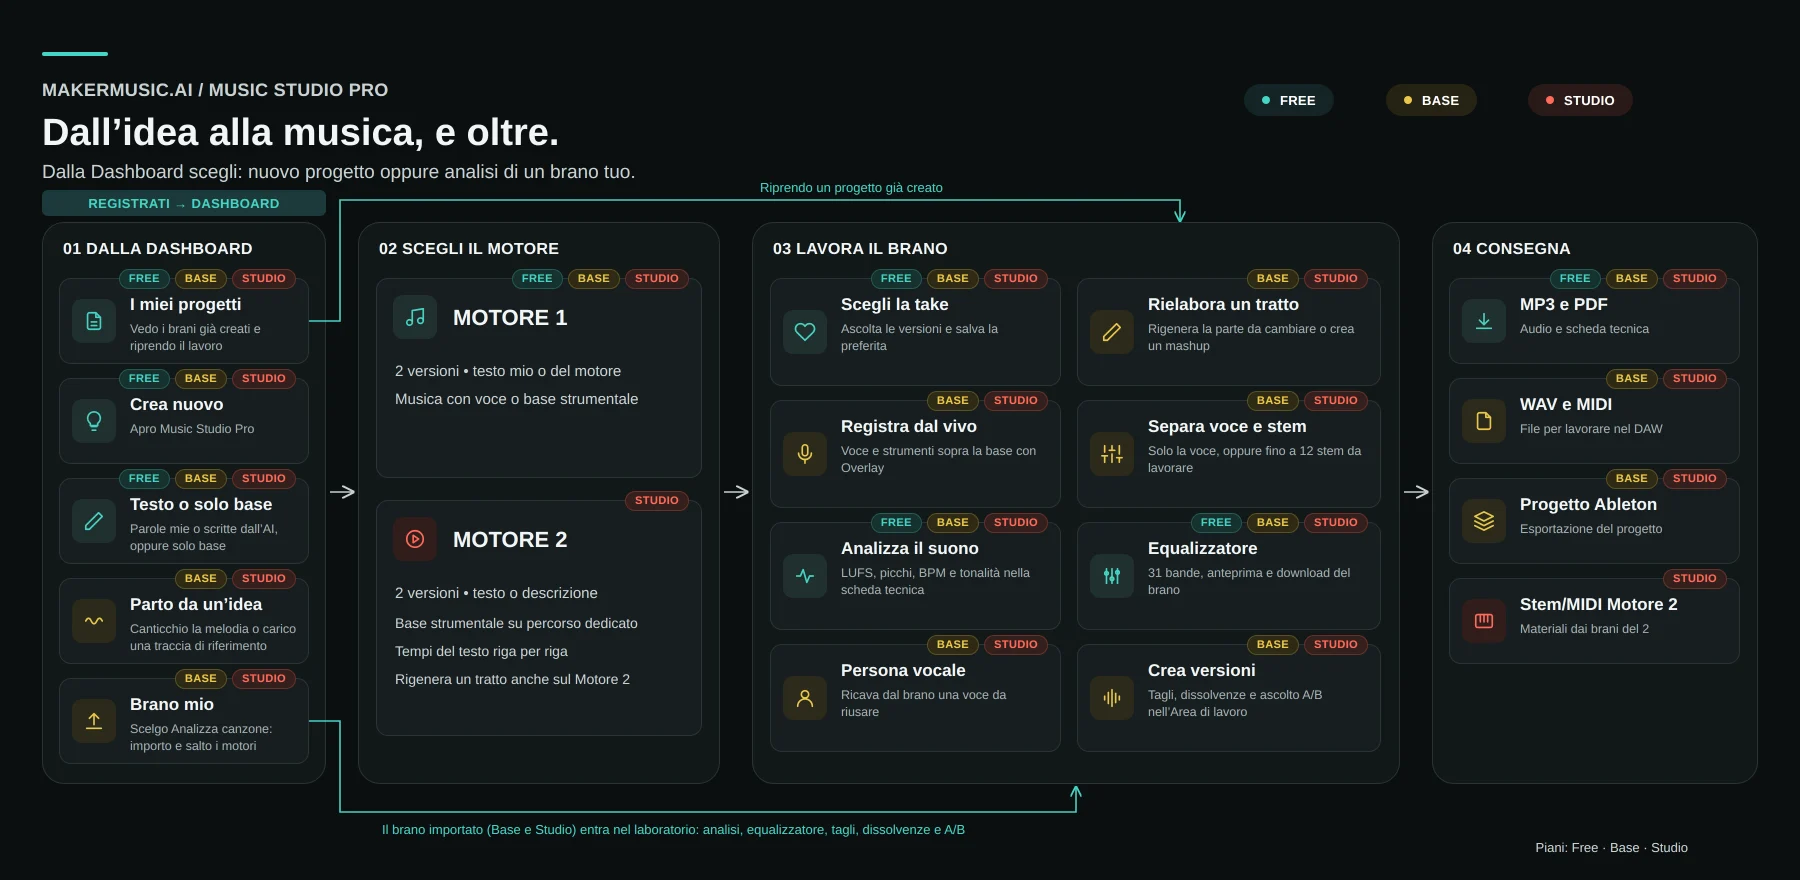This screenshot has height=880, width=1800.
Task: Click the waveform icon beside Crea versioni
Action: point(1112,698)
